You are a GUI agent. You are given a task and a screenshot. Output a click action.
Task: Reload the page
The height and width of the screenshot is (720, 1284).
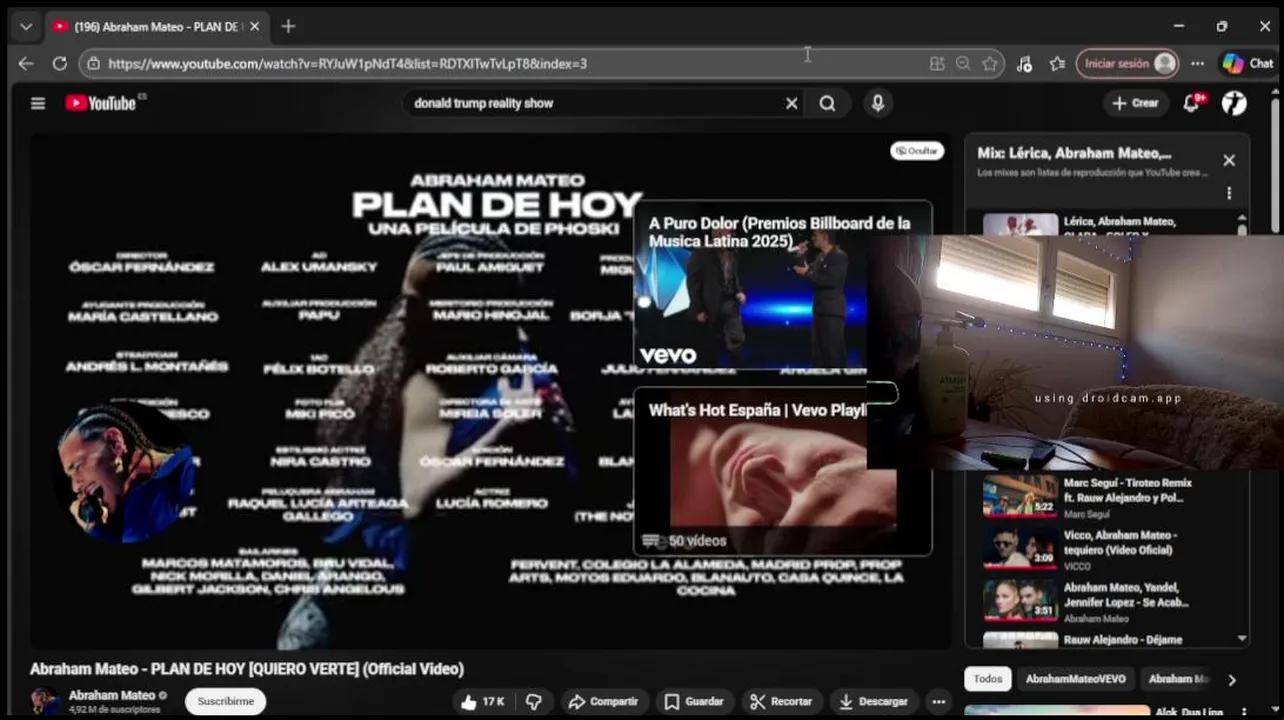point(59,63)
